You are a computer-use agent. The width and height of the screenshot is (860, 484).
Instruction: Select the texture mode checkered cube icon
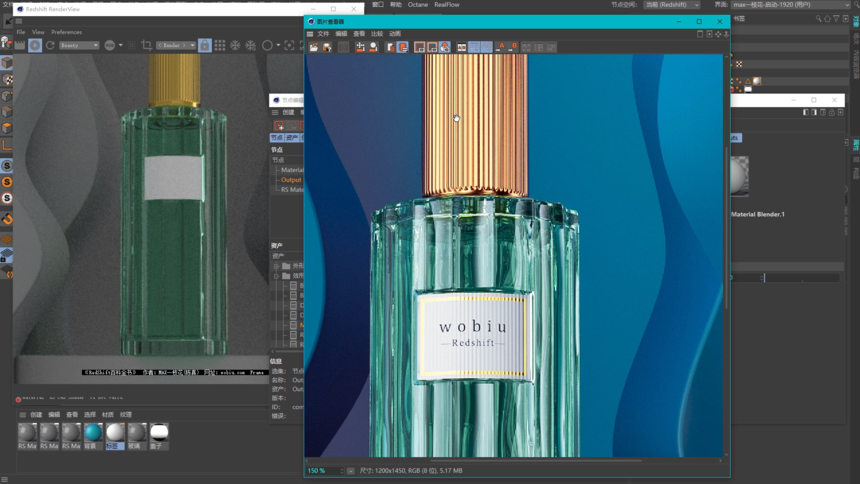pyautogui.click(x=7, y=79)
